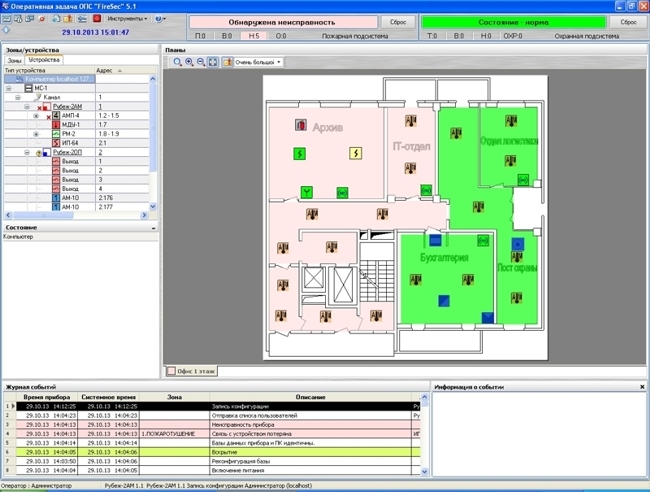Expand the АМП-4 device node
This screenshot has width=650, height=492.
tap(36, 115)
